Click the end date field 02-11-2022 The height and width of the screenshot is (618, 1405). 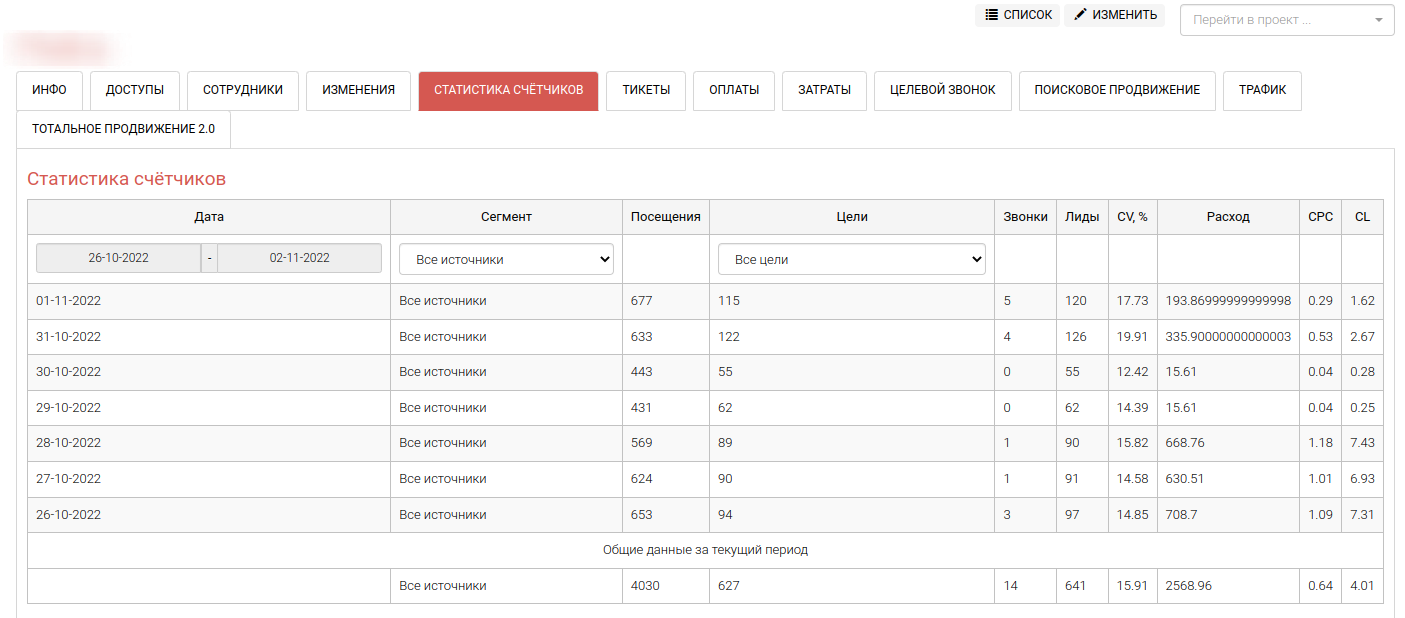[x=299, y=258]
